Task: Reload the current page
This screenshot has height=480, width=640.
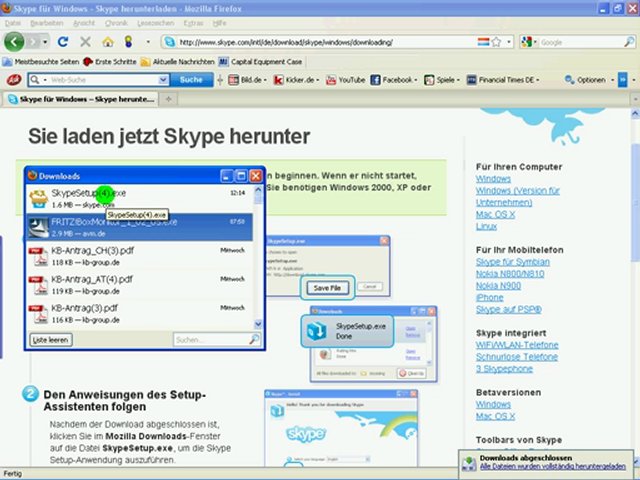Action: pos(63,42)
